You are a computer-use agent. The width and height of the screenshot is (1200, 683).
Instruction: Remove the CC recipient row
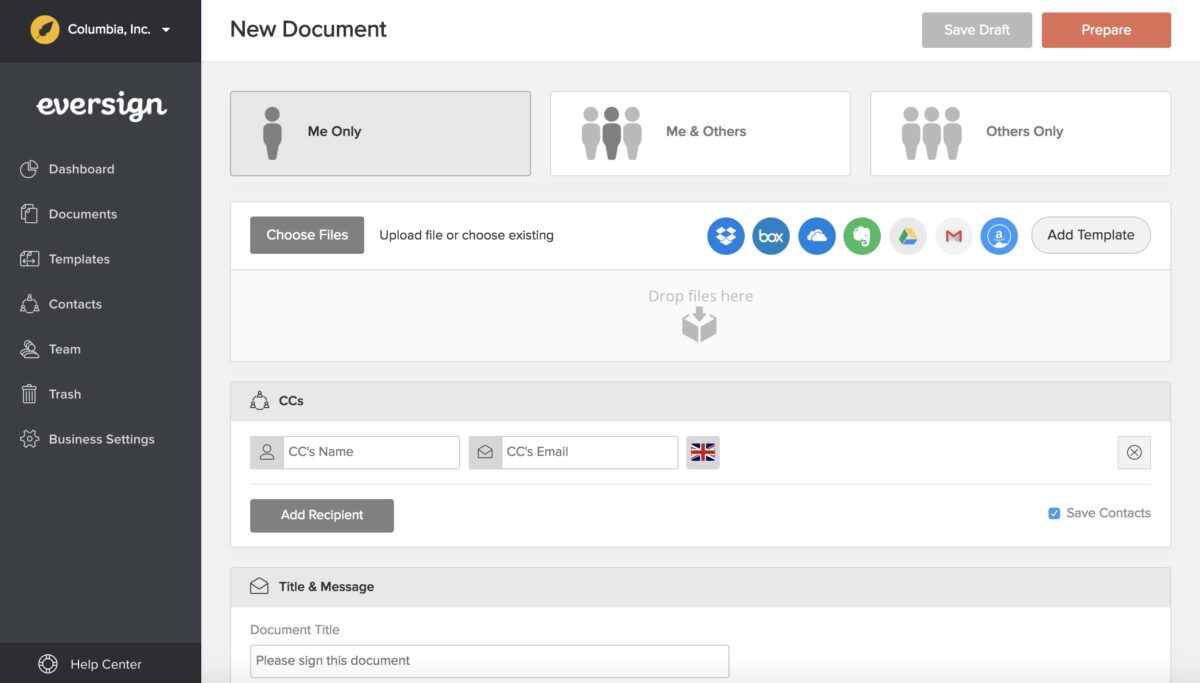pyautogui.click(x=1134, y=452)
